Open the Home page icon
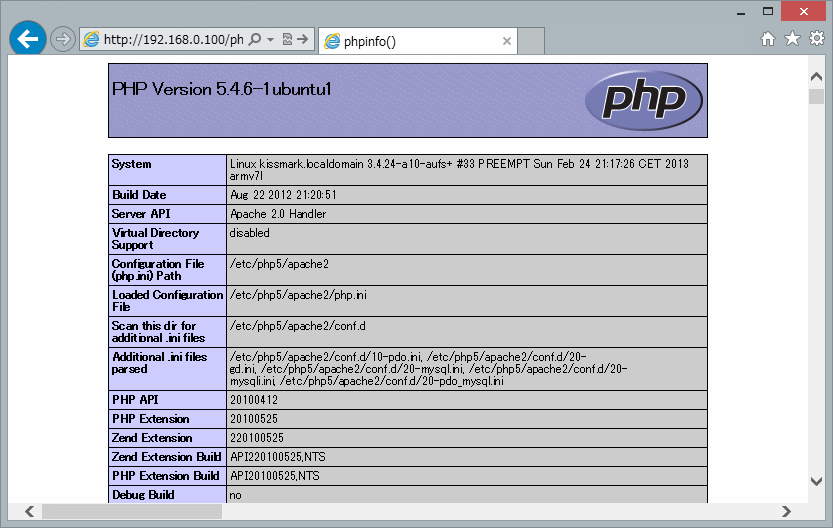833x528 pixels. 768,39
